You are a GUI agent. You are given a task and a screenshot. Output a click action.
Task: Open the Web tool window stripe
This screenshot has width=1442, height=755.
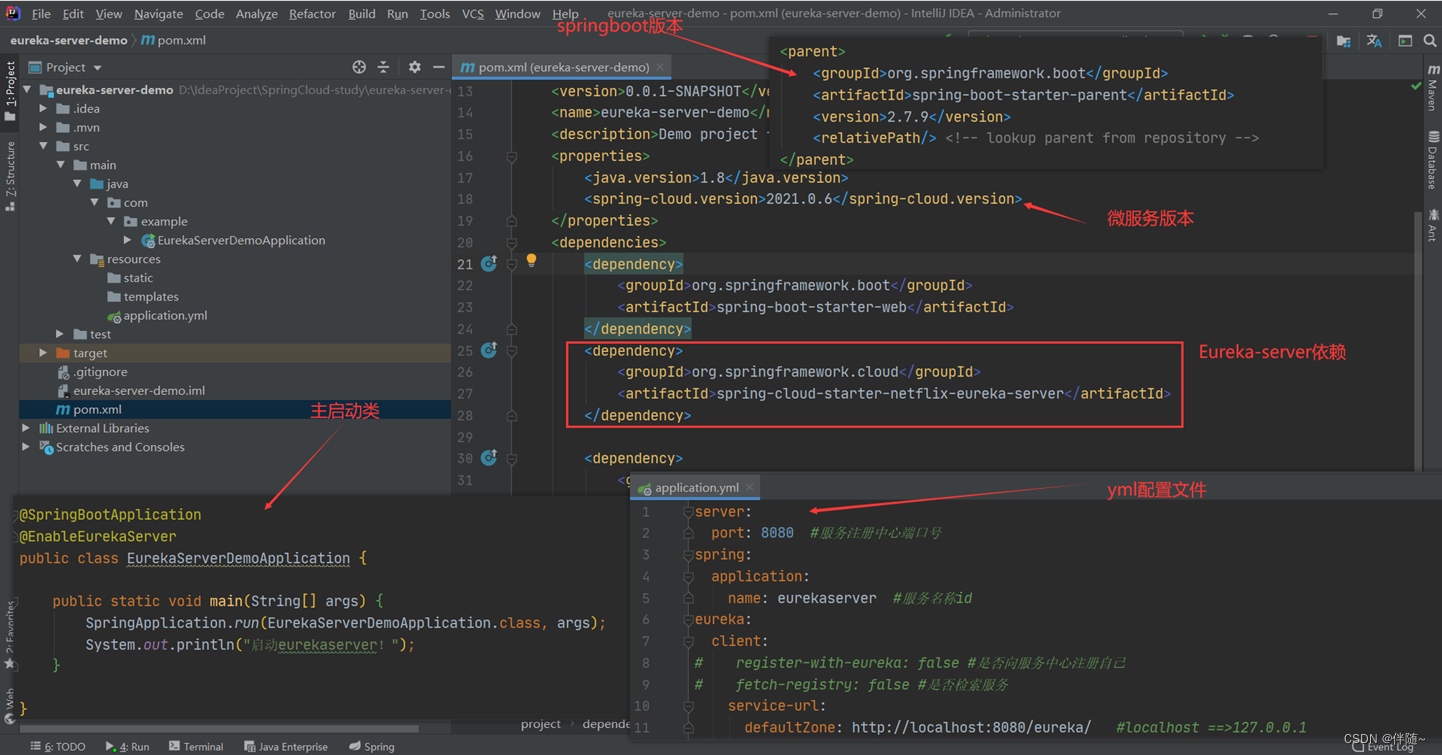click(10, 704)
